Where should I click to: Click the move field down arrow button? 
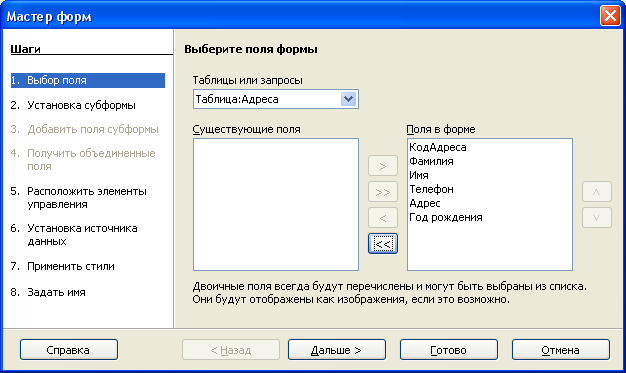pos(596,218)
